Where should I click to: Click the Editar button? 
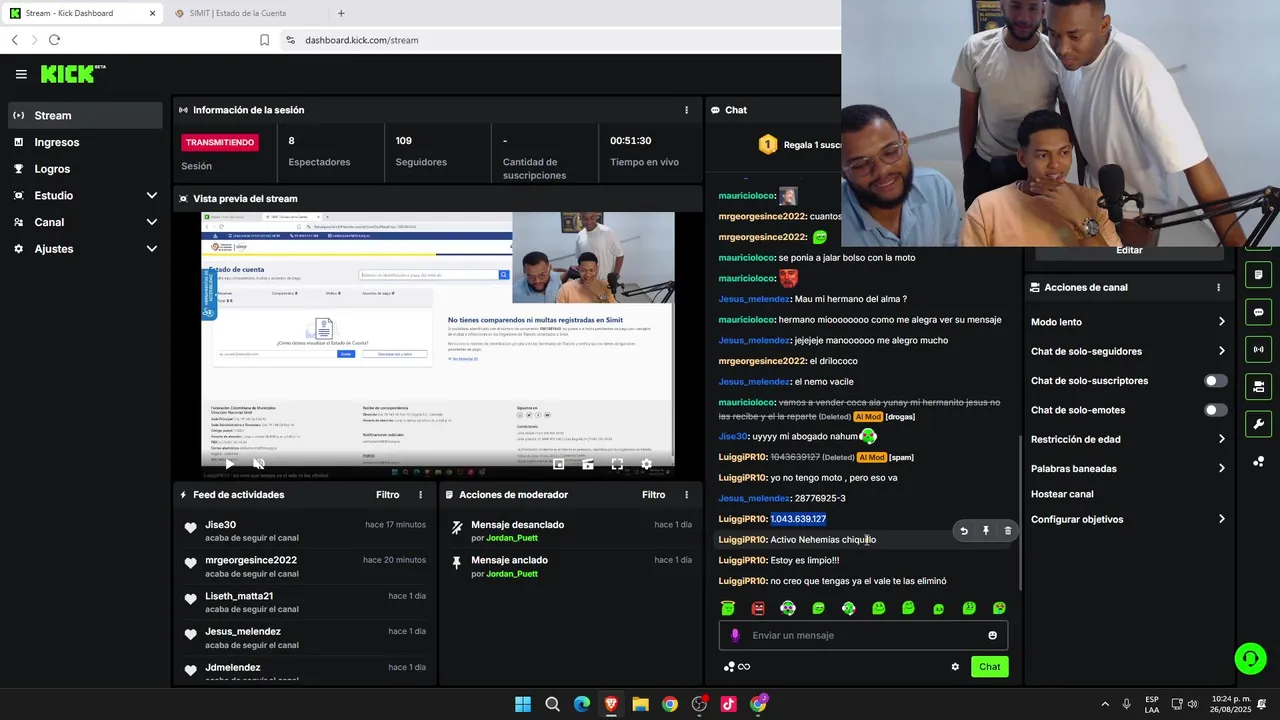coord(1129,250)
